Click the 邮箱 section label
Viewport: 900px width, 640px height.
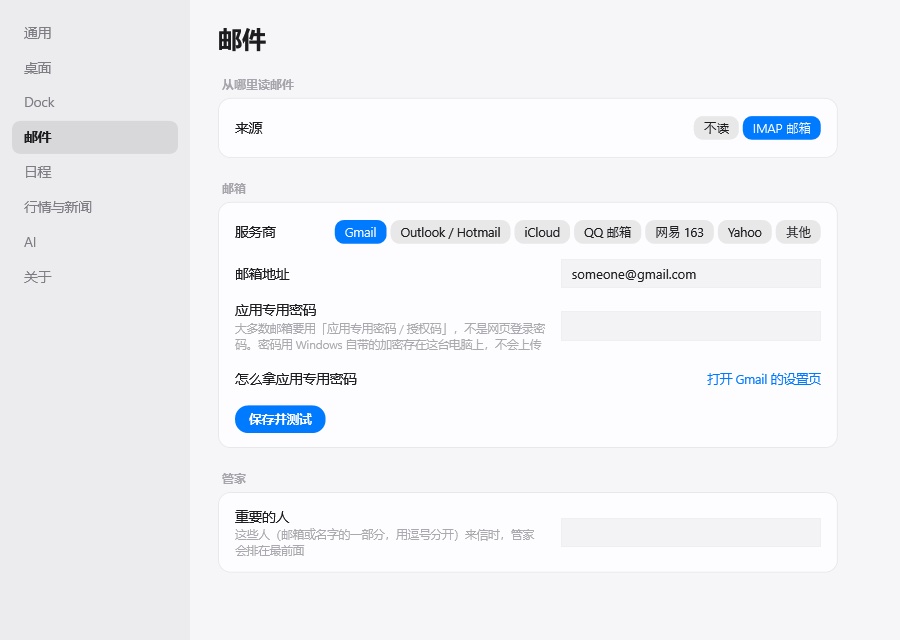click(234, 189)
